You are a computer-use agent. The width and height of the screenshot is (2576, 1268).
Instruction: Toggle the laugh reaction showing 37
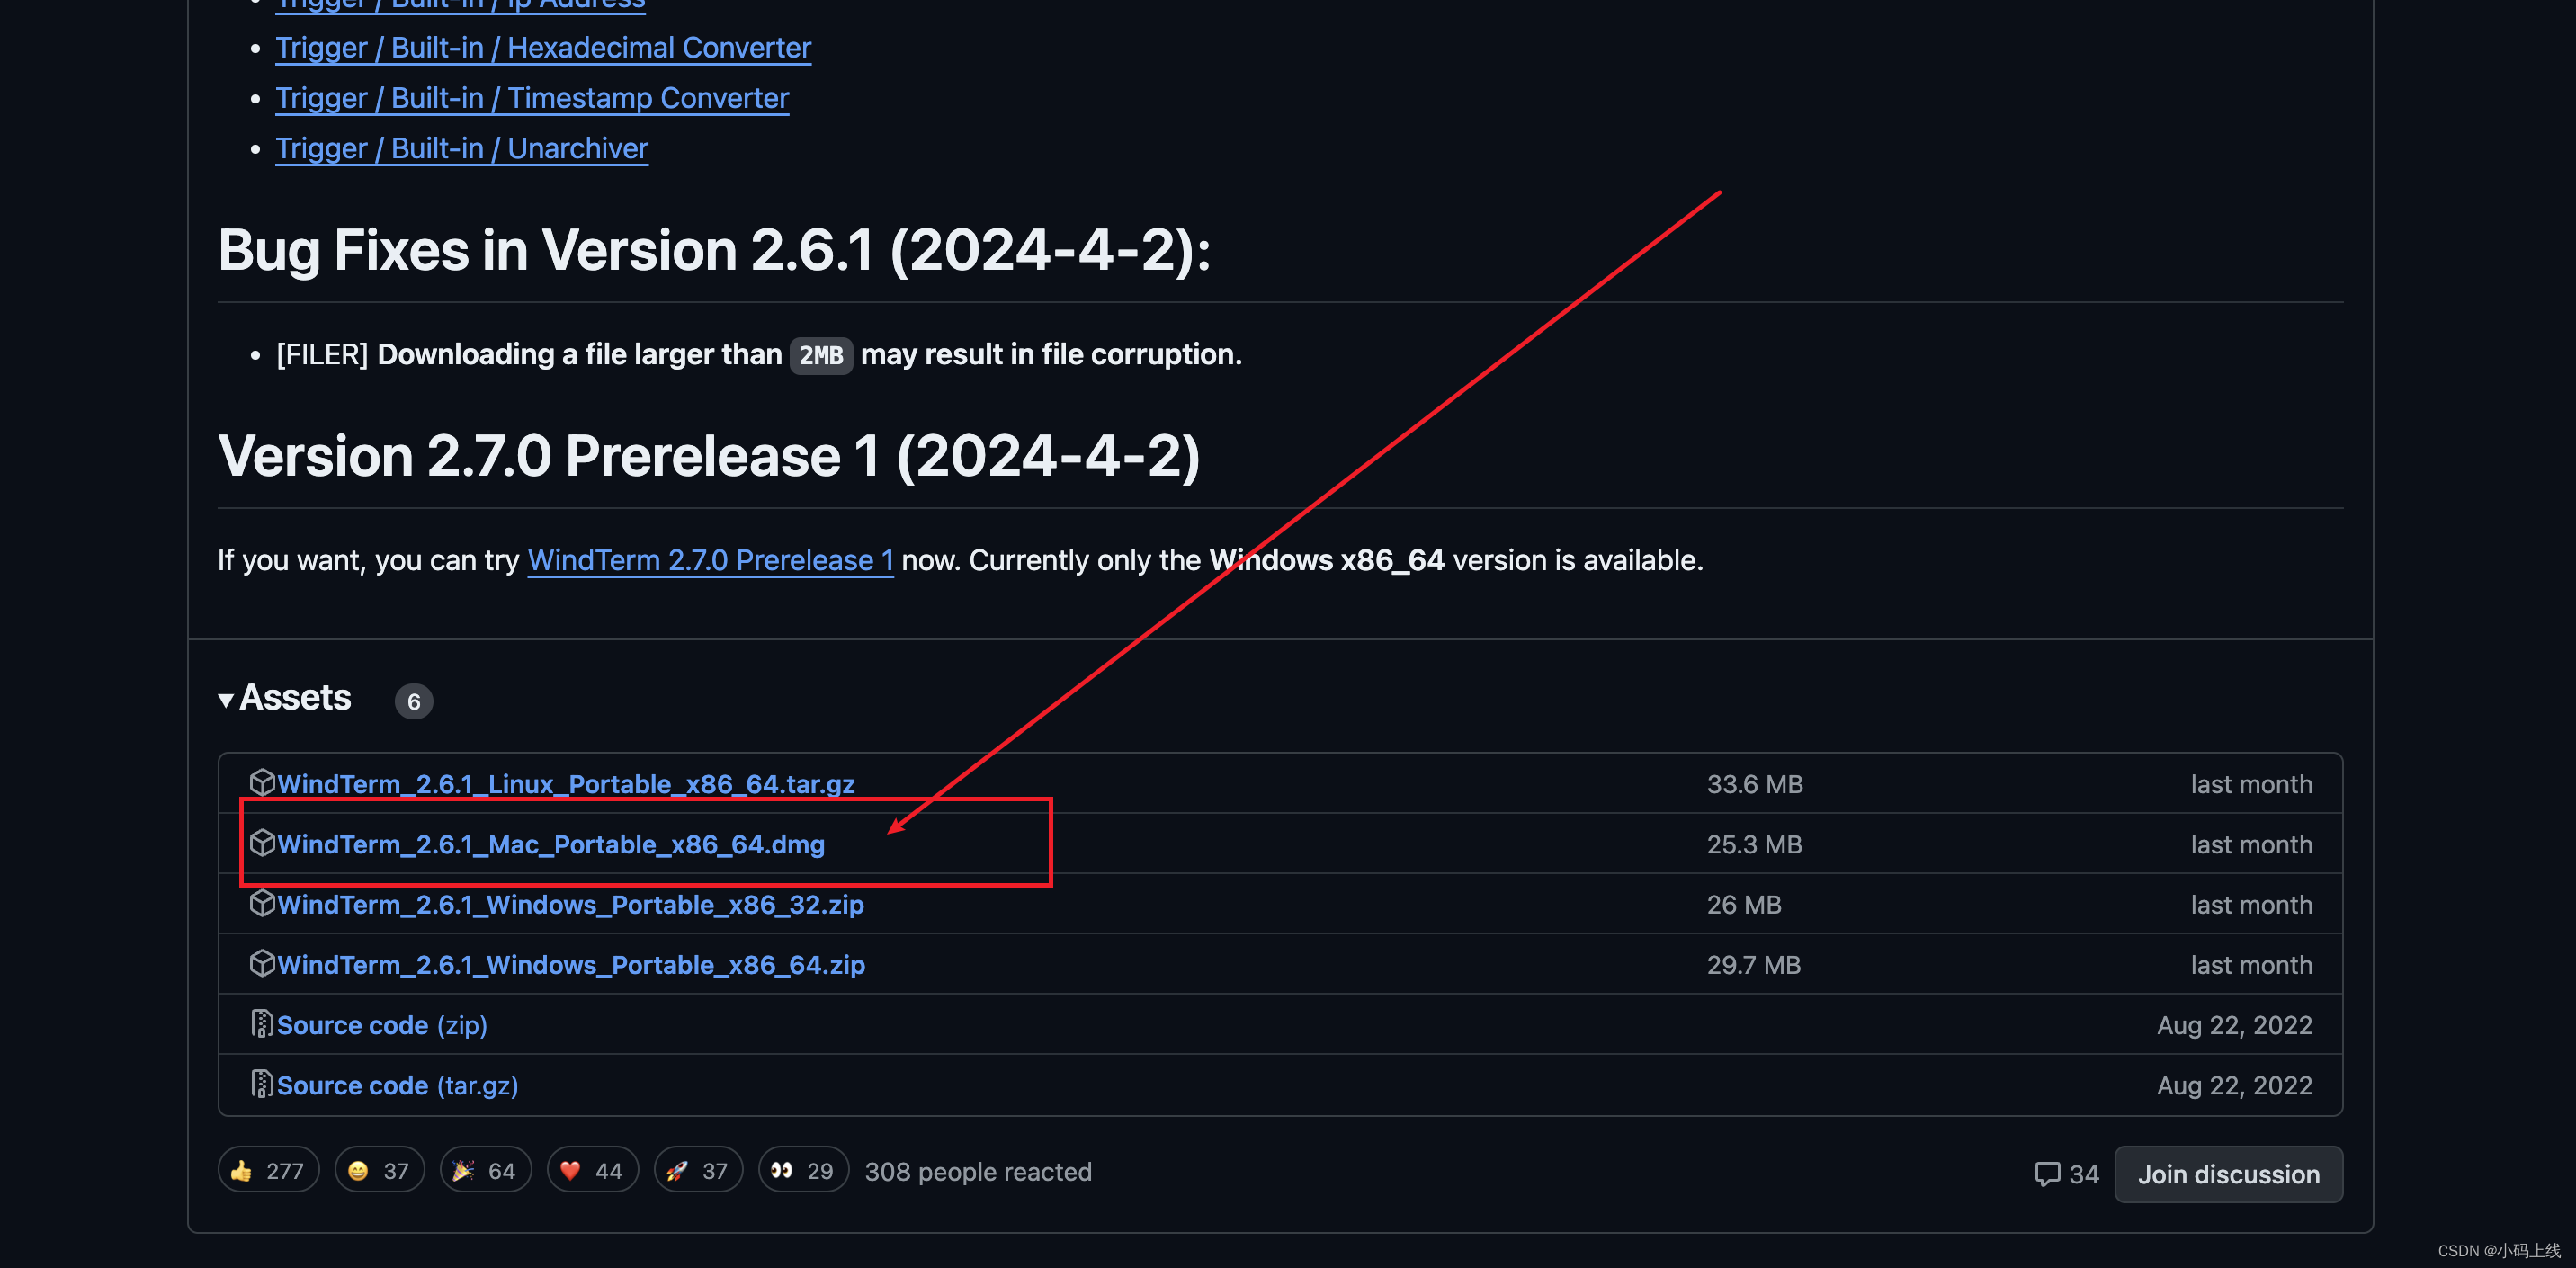tap(379, 1170)
